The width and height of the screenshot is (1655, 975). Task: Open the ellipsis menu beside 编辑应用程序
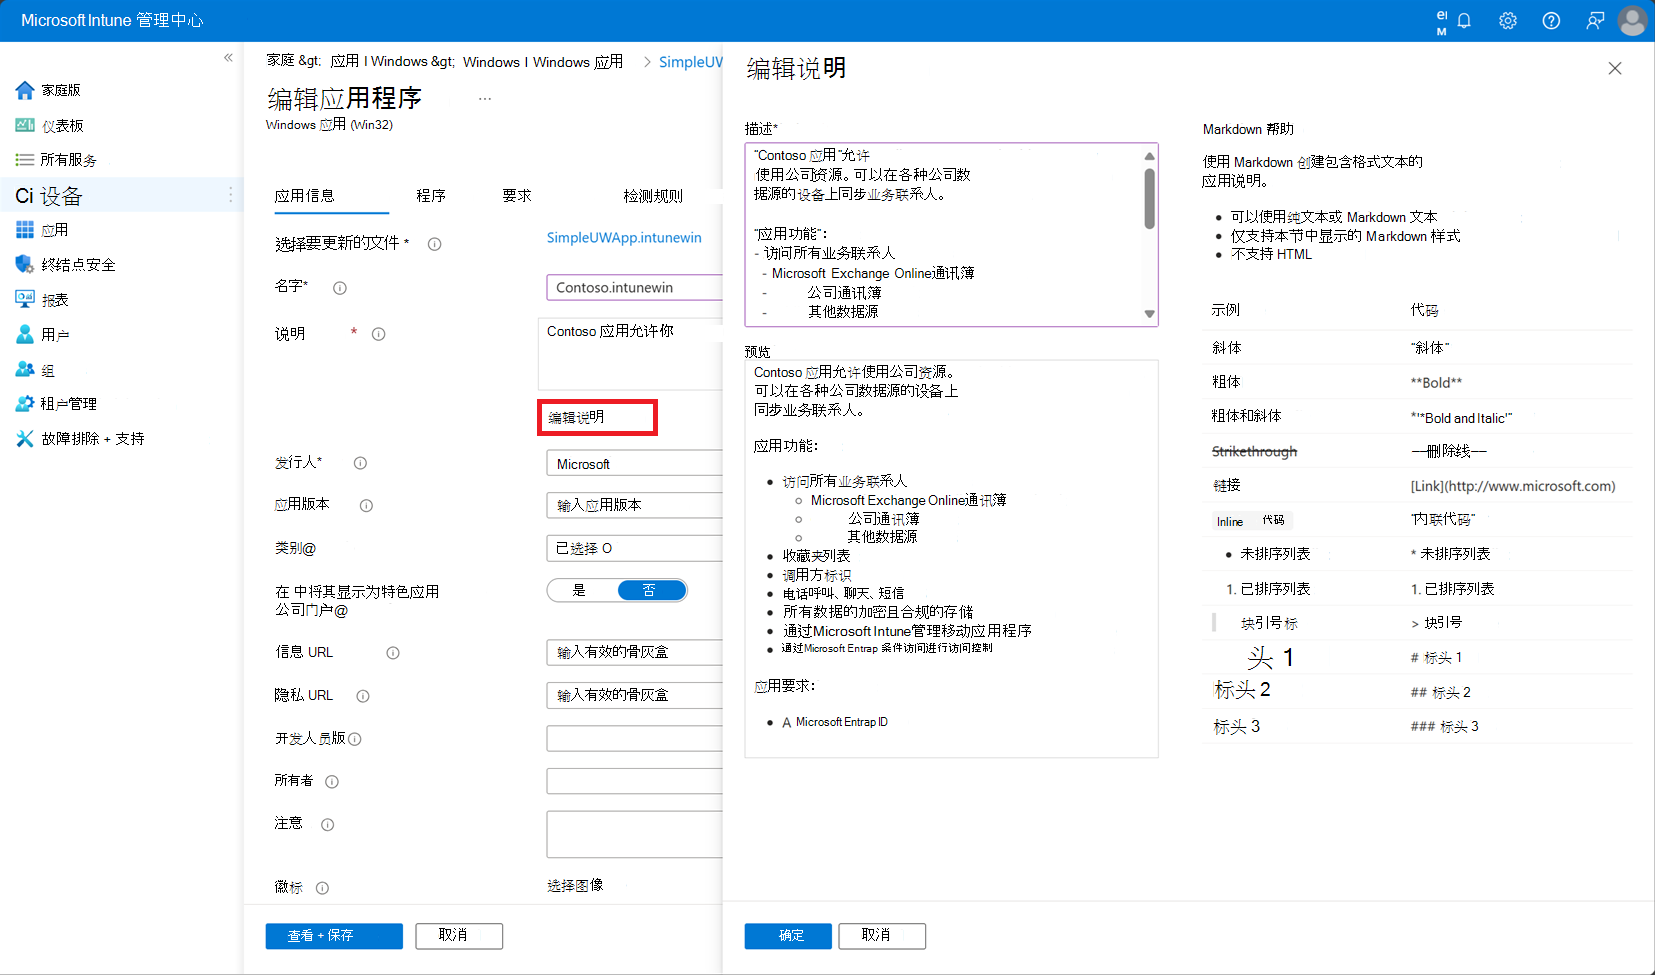(485, 99)
